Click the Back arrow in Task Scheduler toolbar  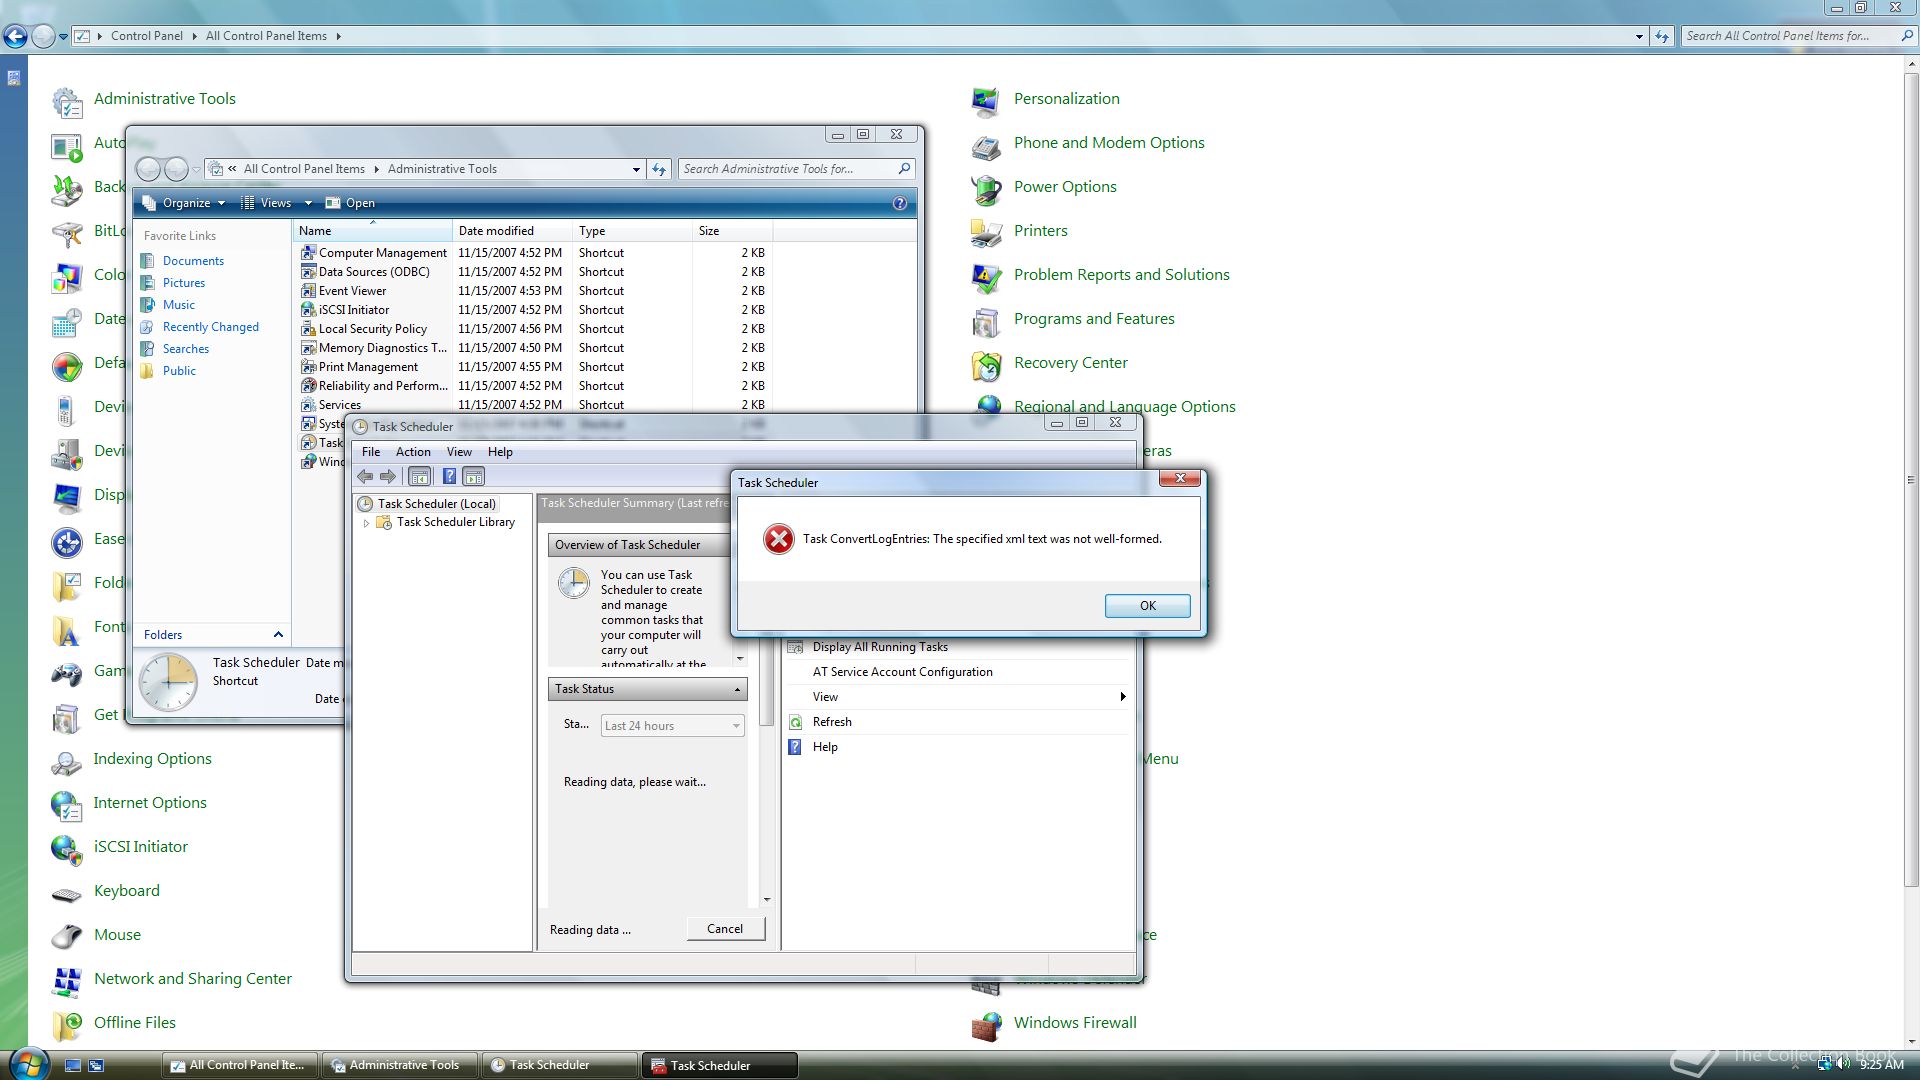pyautogui.click(x=366, y=476)
